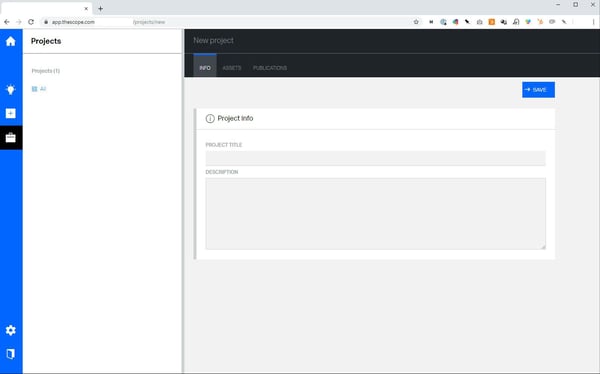Click the Projects (1) label
The width and height of the screenshot is (600, 374).
pyautogui.click(x=46, y=71)
